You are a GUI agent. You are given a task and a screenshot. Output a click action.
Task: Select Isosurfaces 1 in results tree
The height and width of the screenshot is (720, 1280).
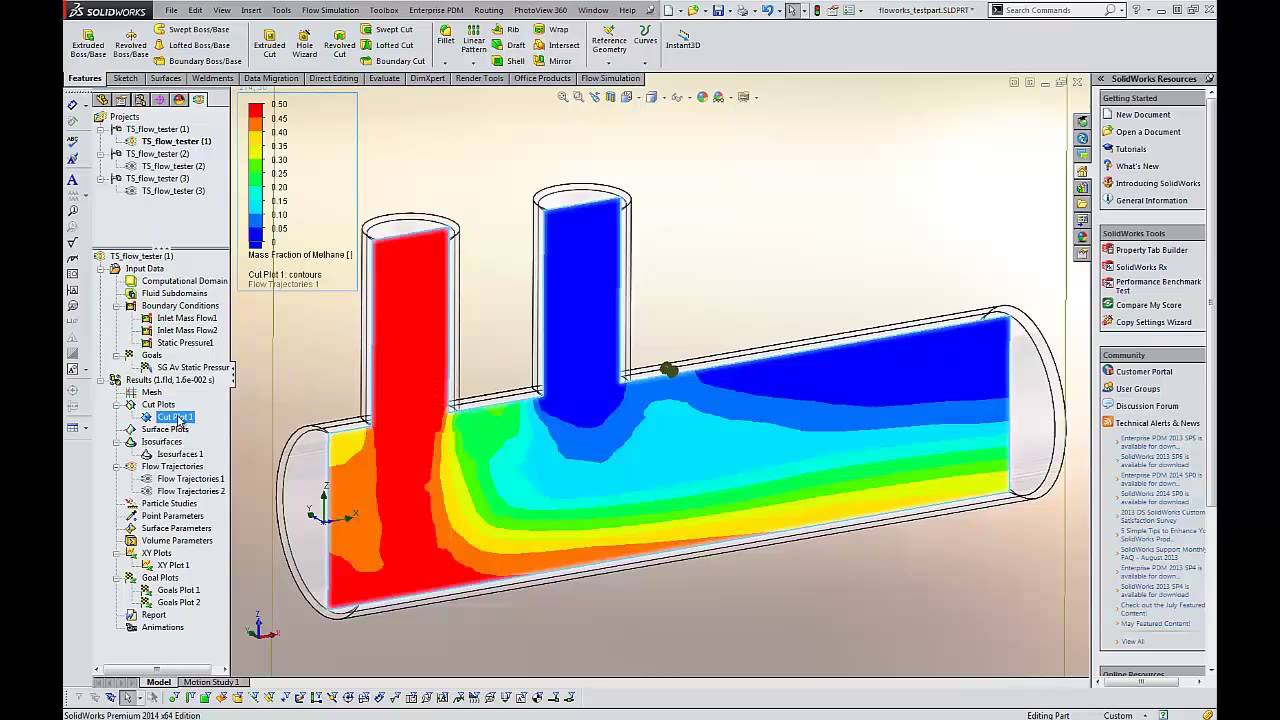pyautogui.click(x=180, y=454)
